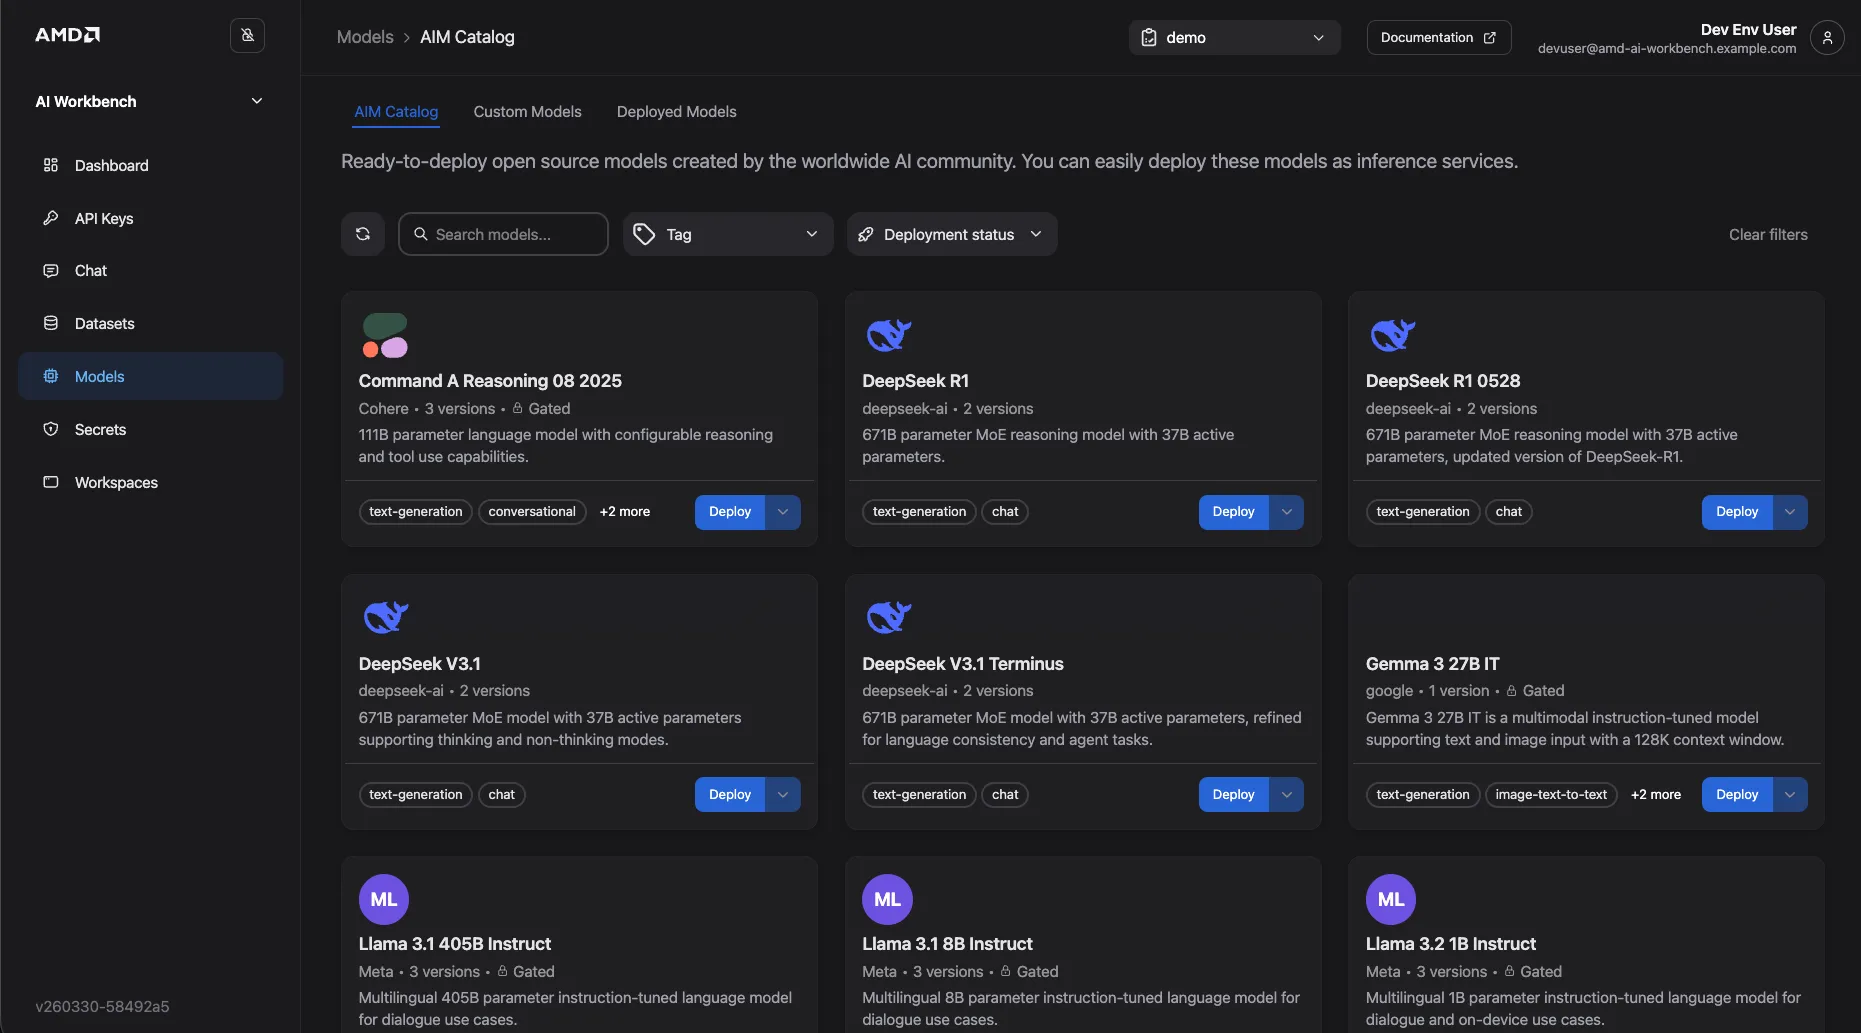Click the sidebar collapse icon button

pos(247,35)
